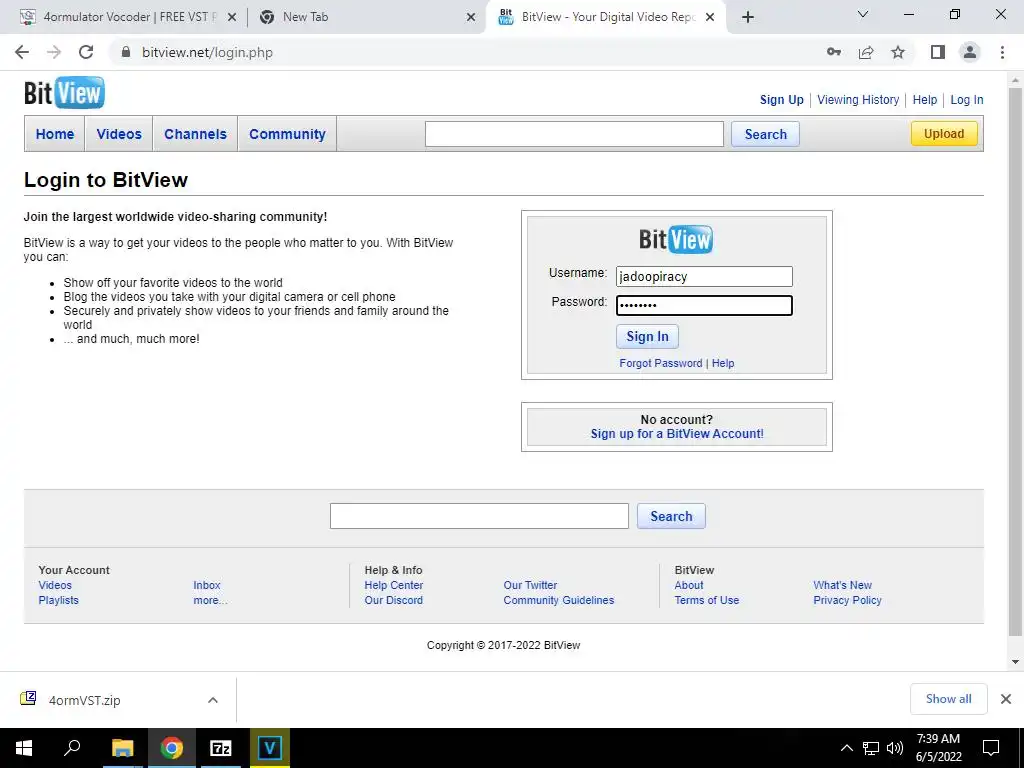The width and height of the screenshot is (1024, 768).
Task: Open File Explorer from taskbar
Action: tap(122, 748)
